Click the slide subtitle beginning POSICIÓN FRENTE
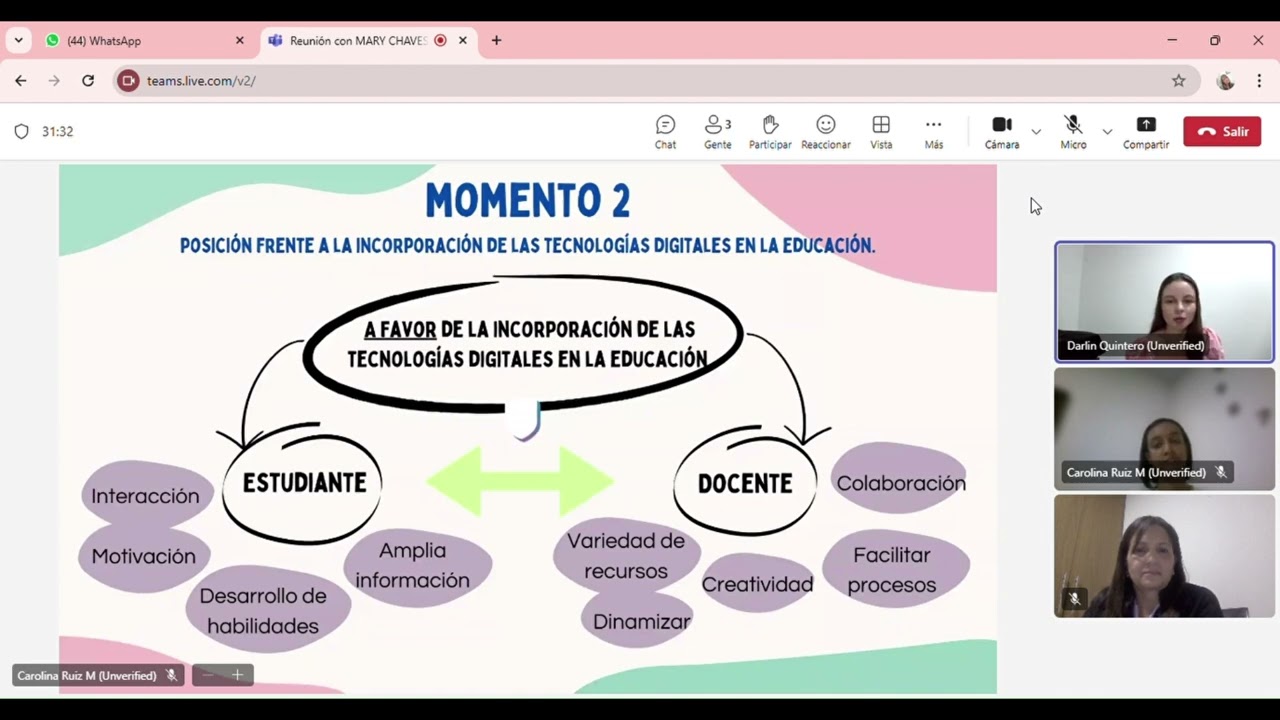Image resolution: width=1280 pixels, height=720 pixels. pyautogui.click(x=528, y=245)
